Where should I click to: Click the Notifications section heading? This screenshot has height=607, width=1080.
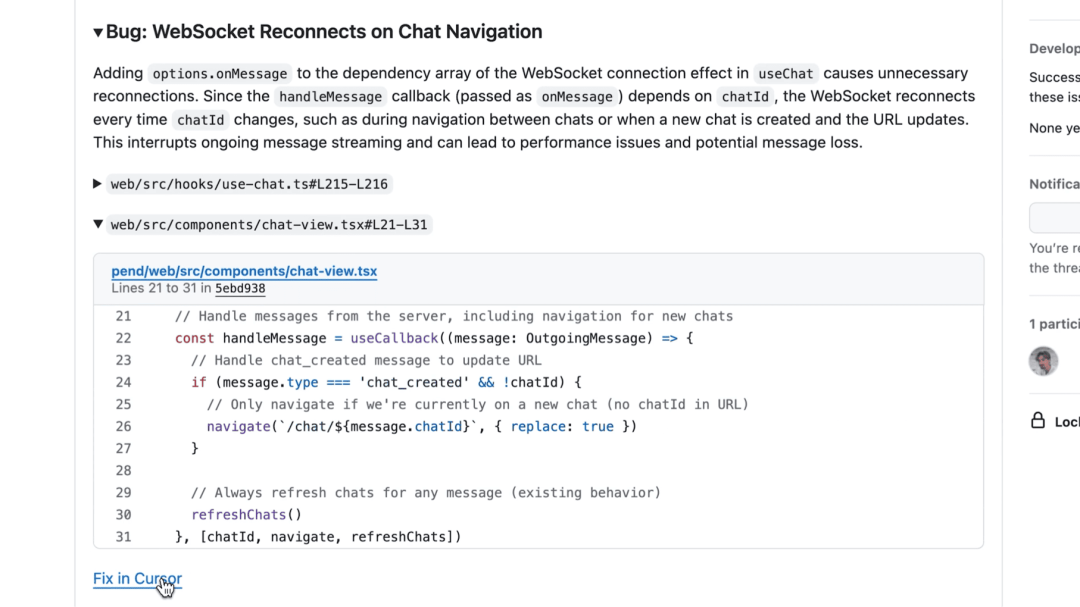(x=1055, y=184)
